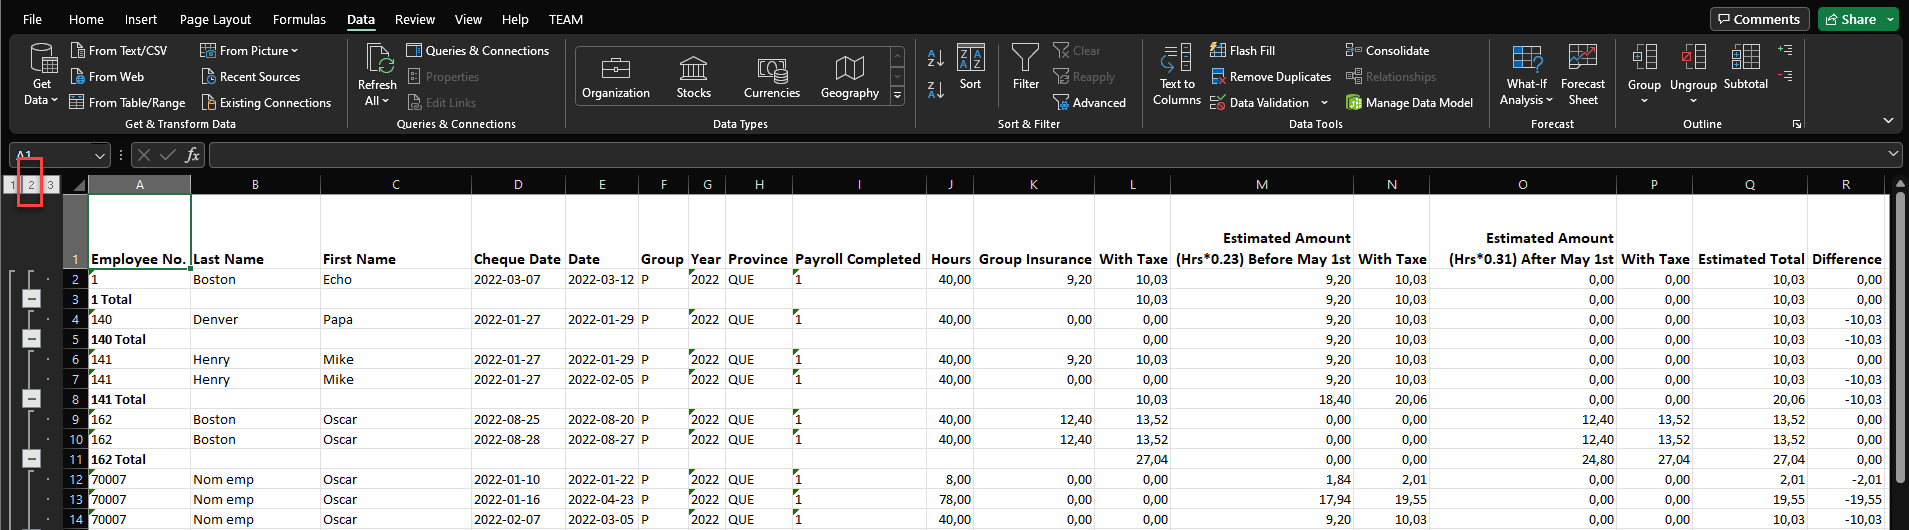Select the Currencies data type
The image size is (1909, 530).
[772, 77]
